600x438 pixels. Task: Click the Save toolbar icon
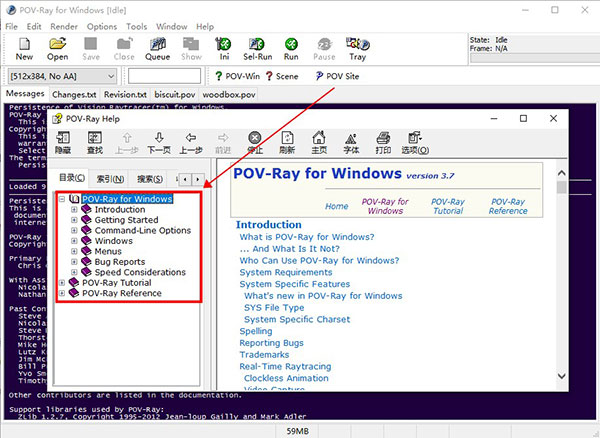(x=91, y=44)
